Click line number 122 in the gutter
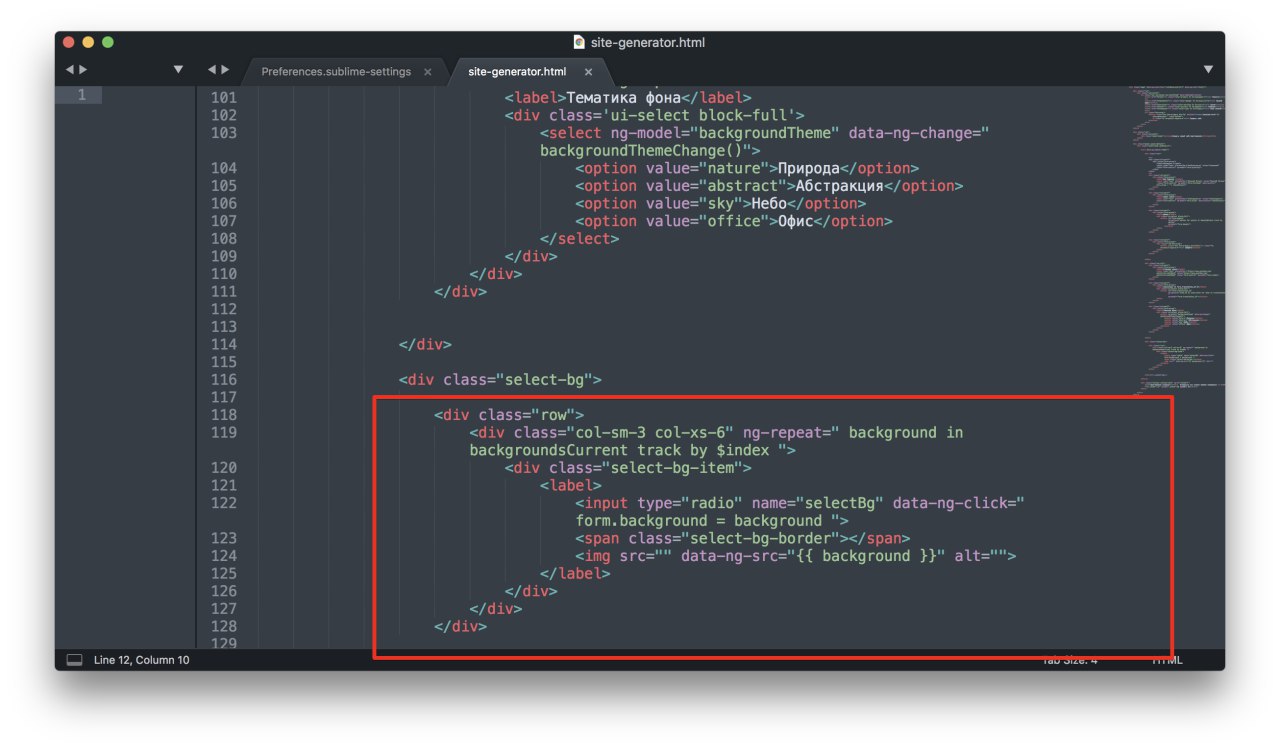Viewport: 1280px width, 749px height. coord(224,503)
